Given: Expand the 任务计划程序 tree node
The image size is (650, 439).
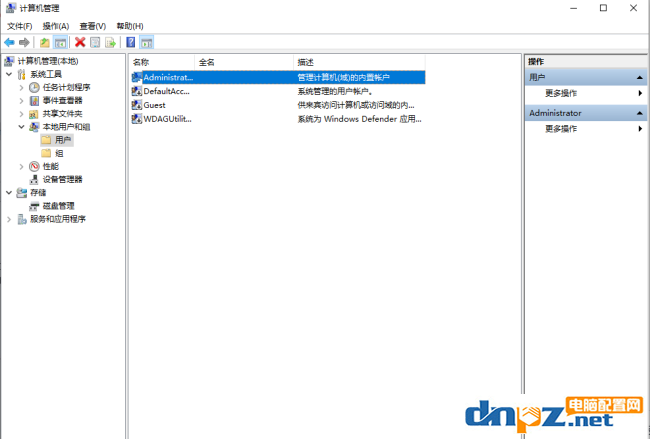Looking at the screenshot, I should [x=22, y=88].
